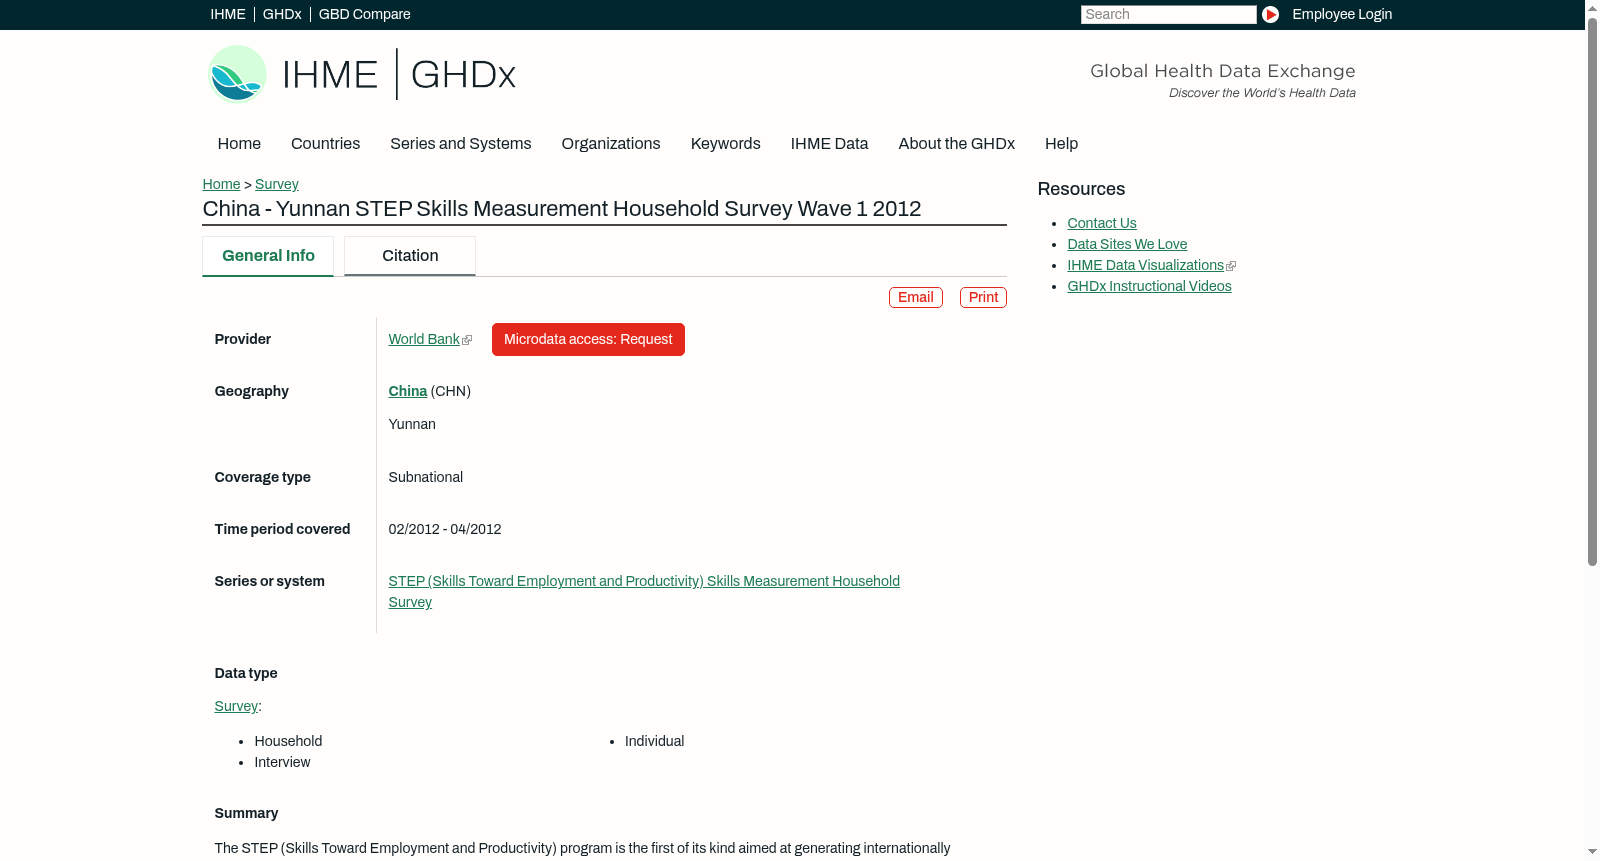Open IHME Data menu item
The image size is (1600, 861).
(x=829, y=144)
